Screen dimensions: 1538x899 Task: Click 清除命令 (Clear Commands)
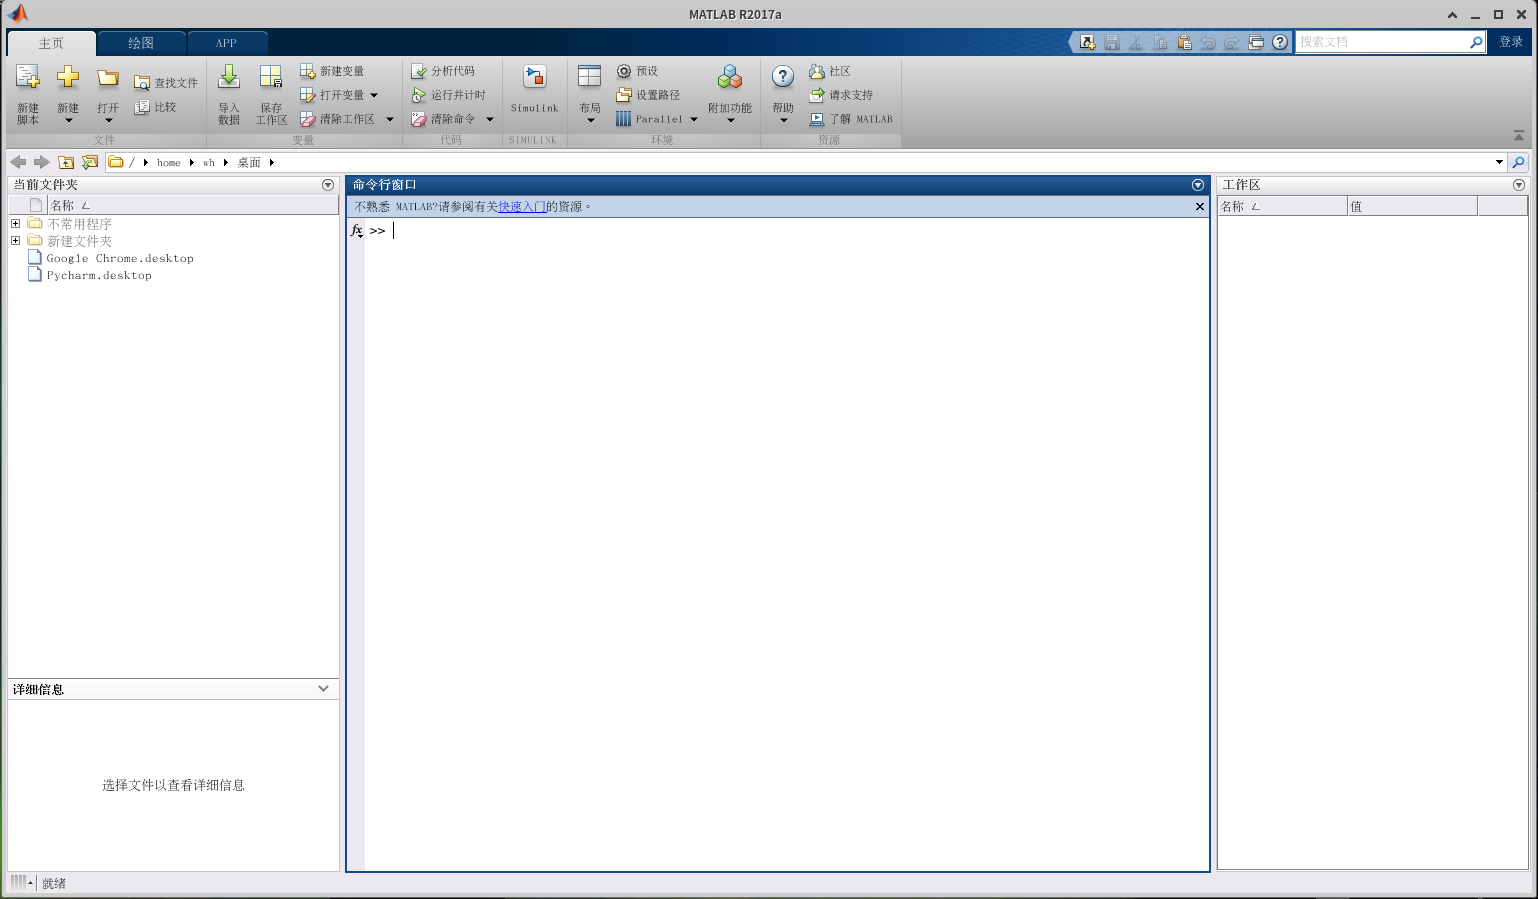(443, 119)
